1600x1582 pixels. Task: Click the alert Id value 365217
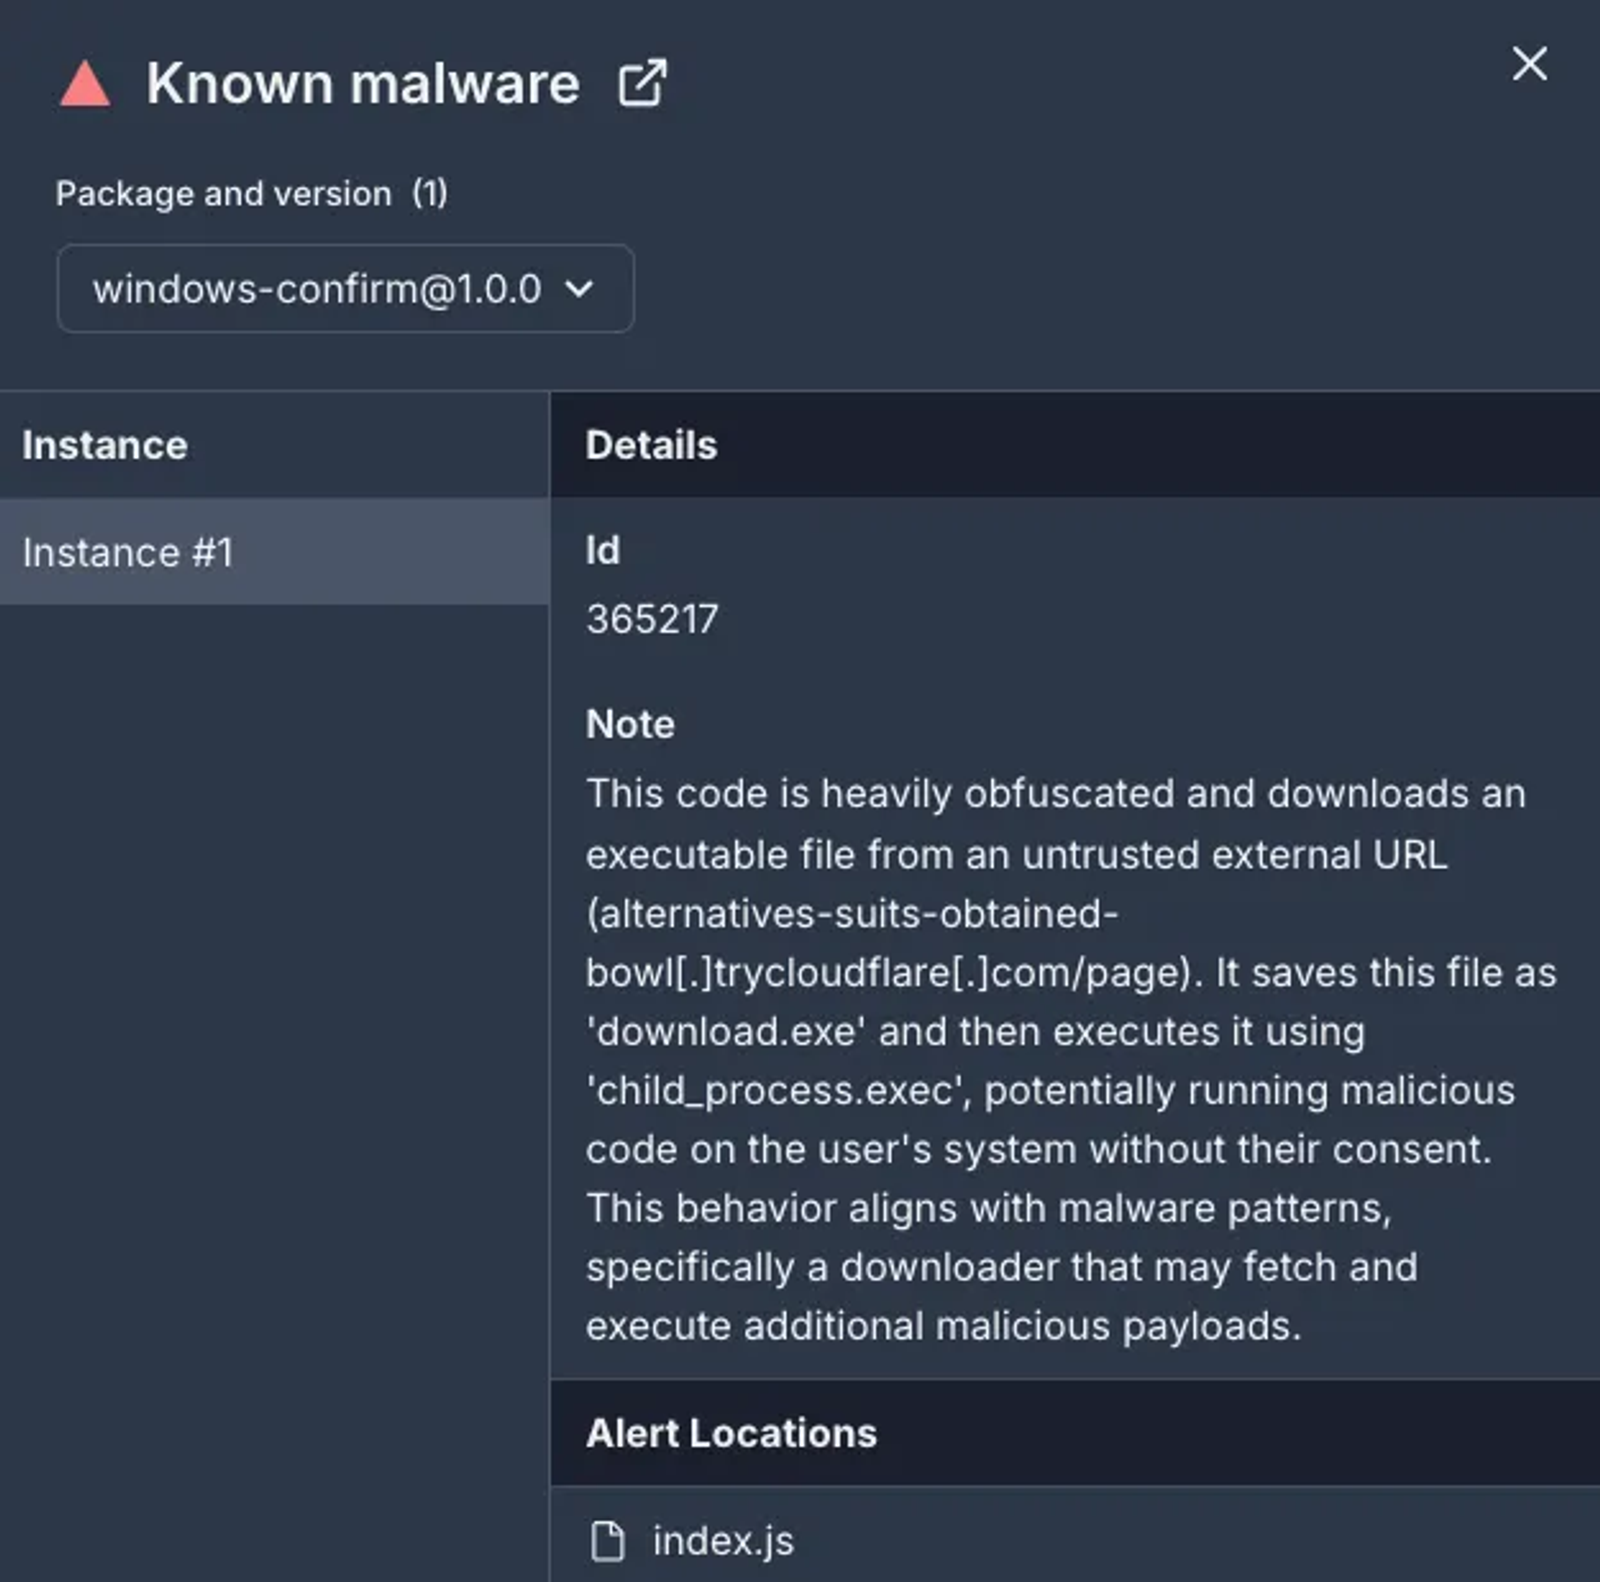(x=652, y=619)
